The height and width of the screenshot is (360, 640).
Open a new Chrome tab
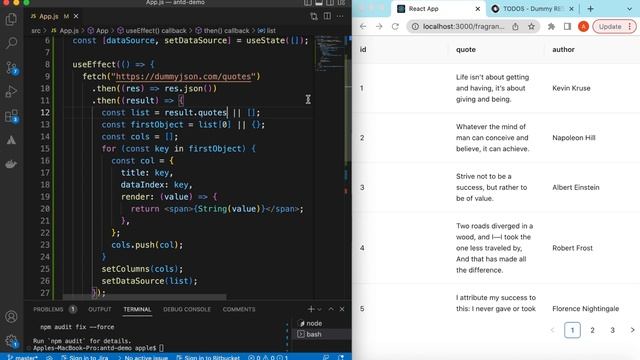(x=591, y=9)
